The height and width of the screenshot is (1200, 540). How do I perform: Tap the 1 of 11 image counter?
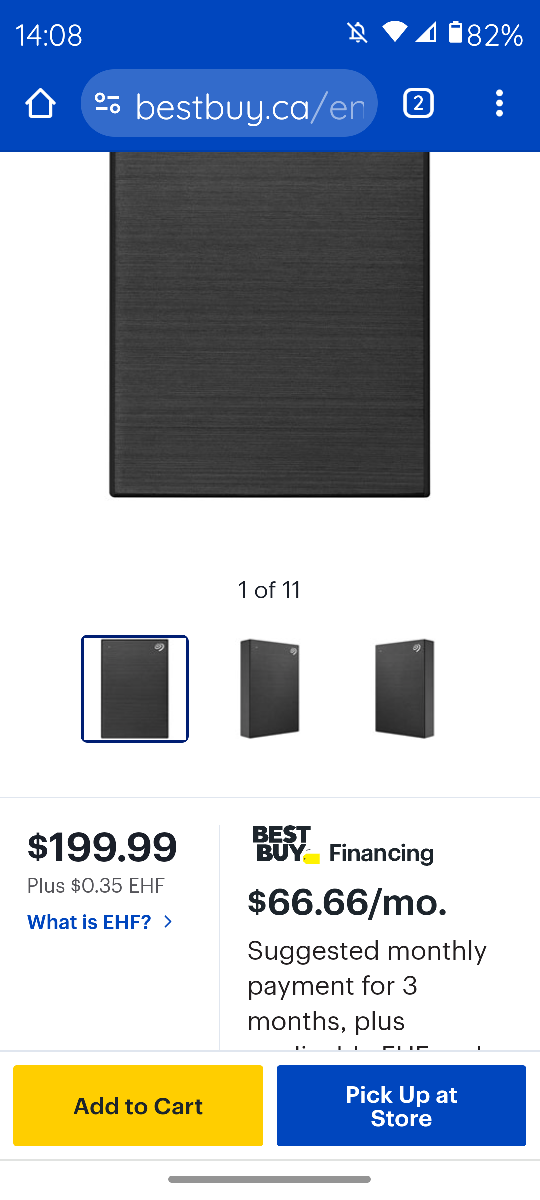[269, 590]
